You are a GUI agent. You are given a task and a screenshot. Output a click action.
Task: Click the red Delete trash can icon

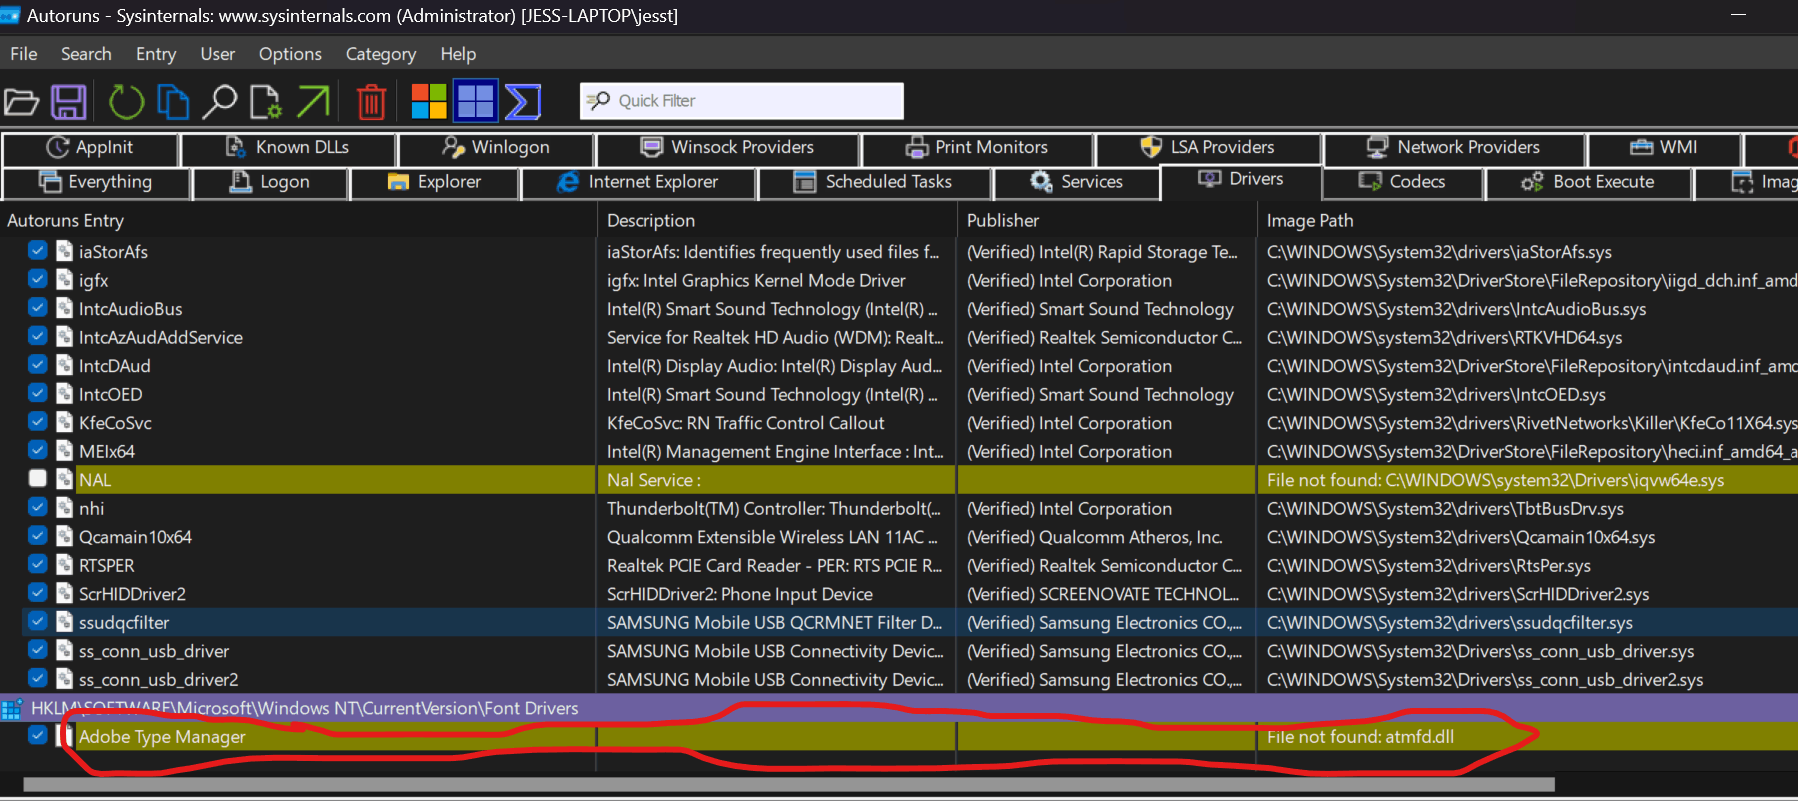pos(371,102)
